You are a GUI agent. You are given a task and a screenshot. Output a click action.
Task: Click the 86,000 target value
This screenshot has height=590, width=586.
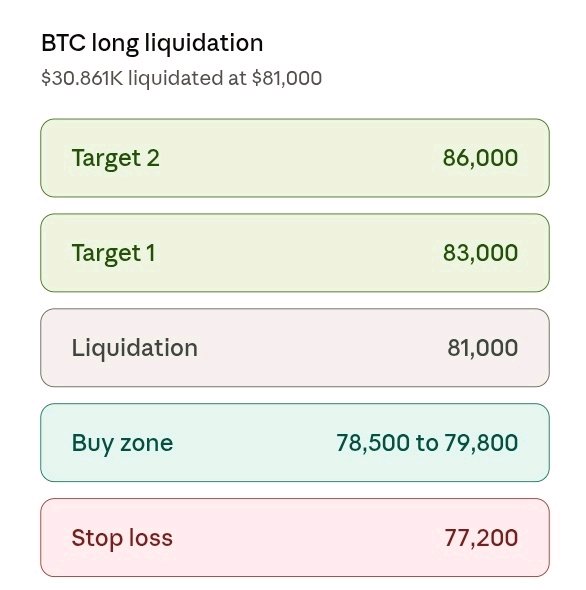[x=480, y=158]
